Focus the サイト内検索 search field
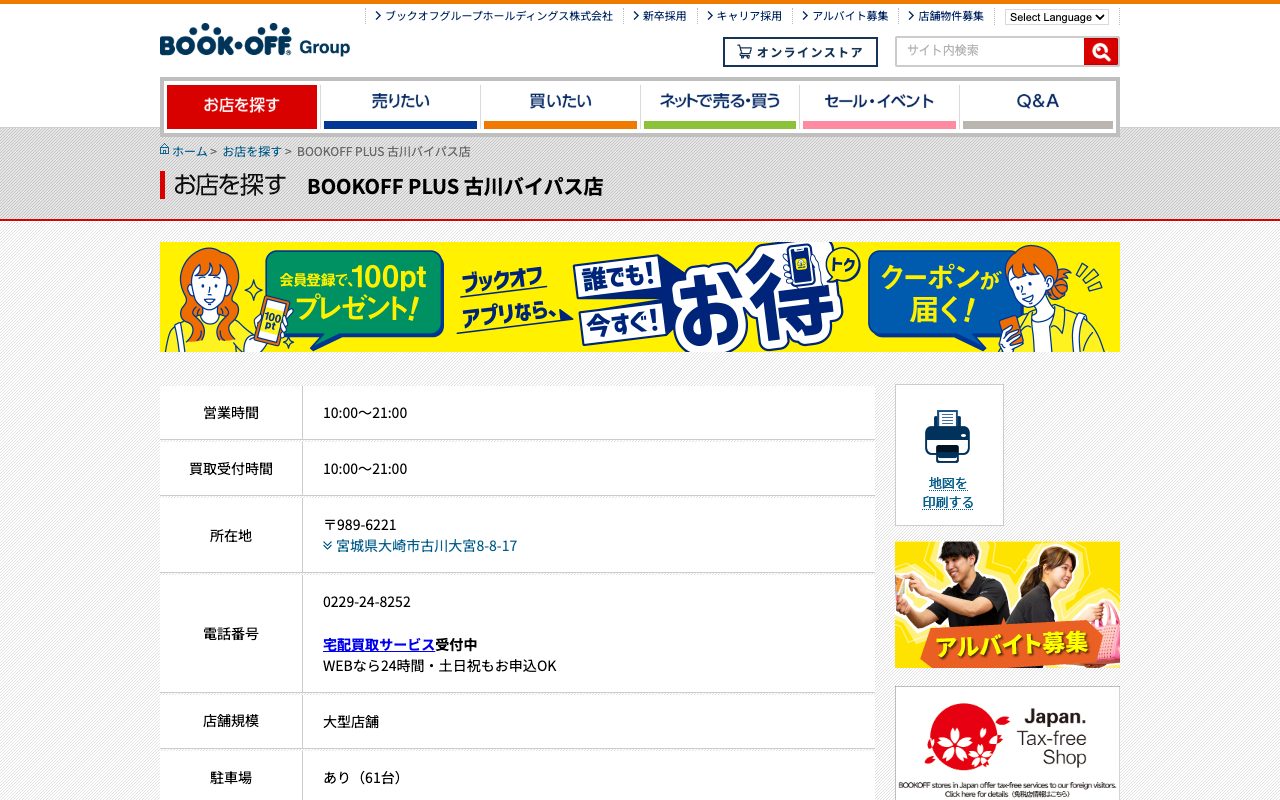The image size is (1280, 800). pyautogui.click(x=990, y=52)
